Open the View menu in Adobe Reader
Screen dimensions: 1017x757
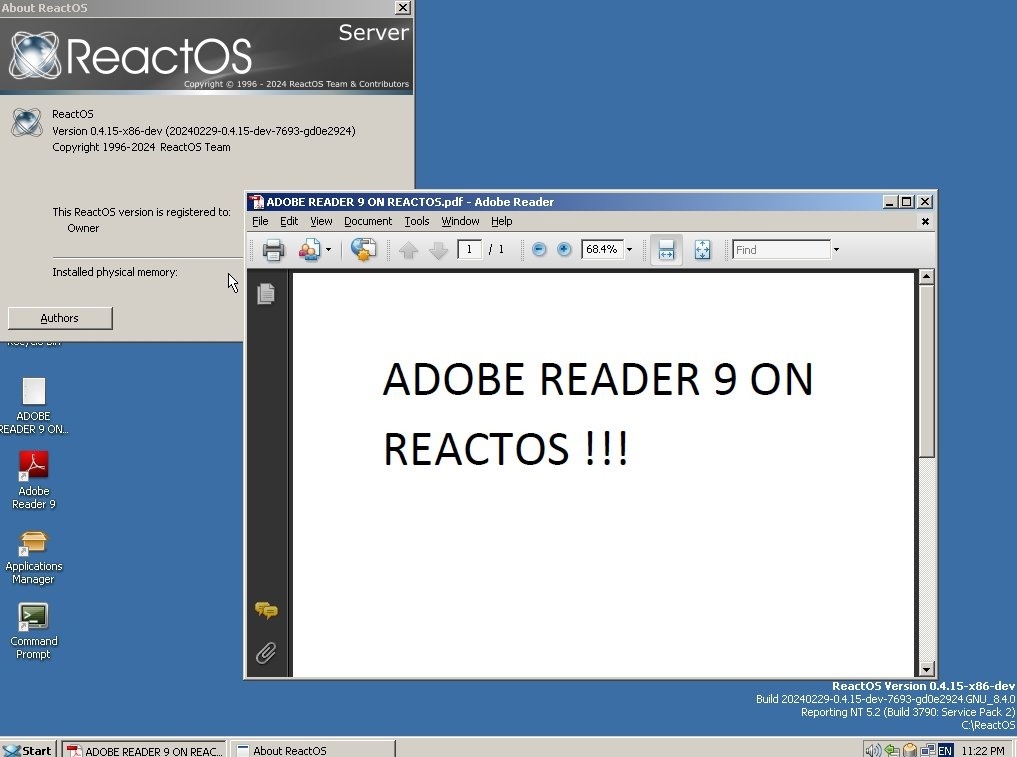320,221
